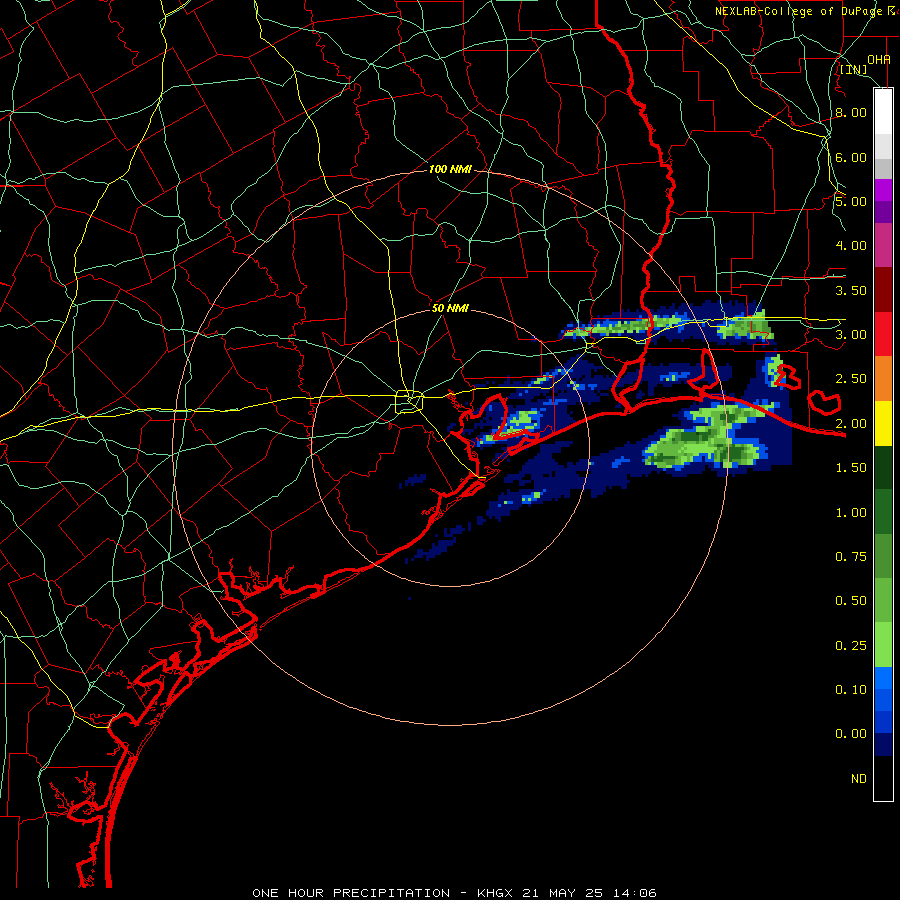Image resolution: width=900 pixels, height=900 pixels.
Task: Click the white top swatch of color scale
Action: 883,112
